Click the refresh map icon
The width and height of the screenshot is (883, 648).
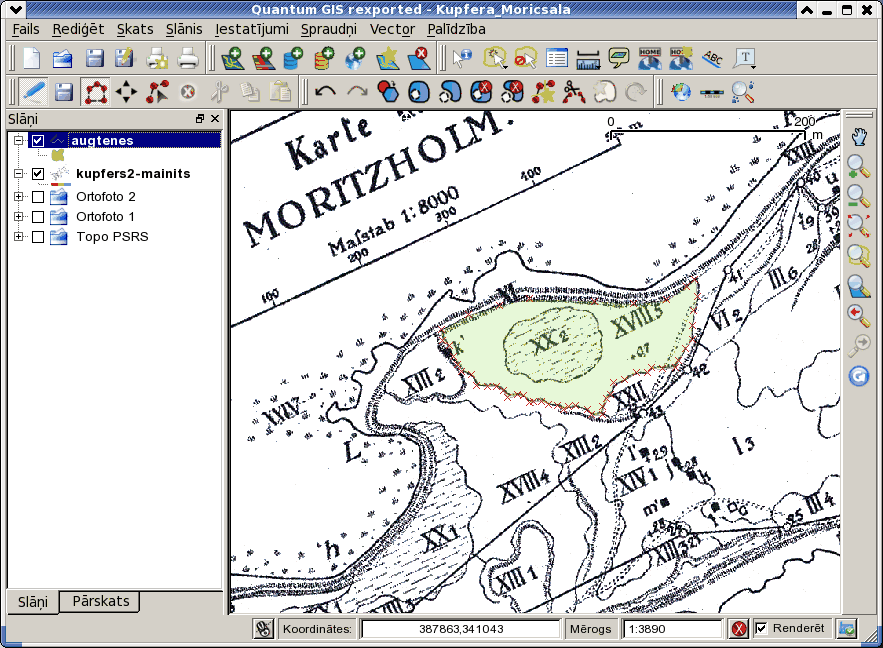point(859,376)
